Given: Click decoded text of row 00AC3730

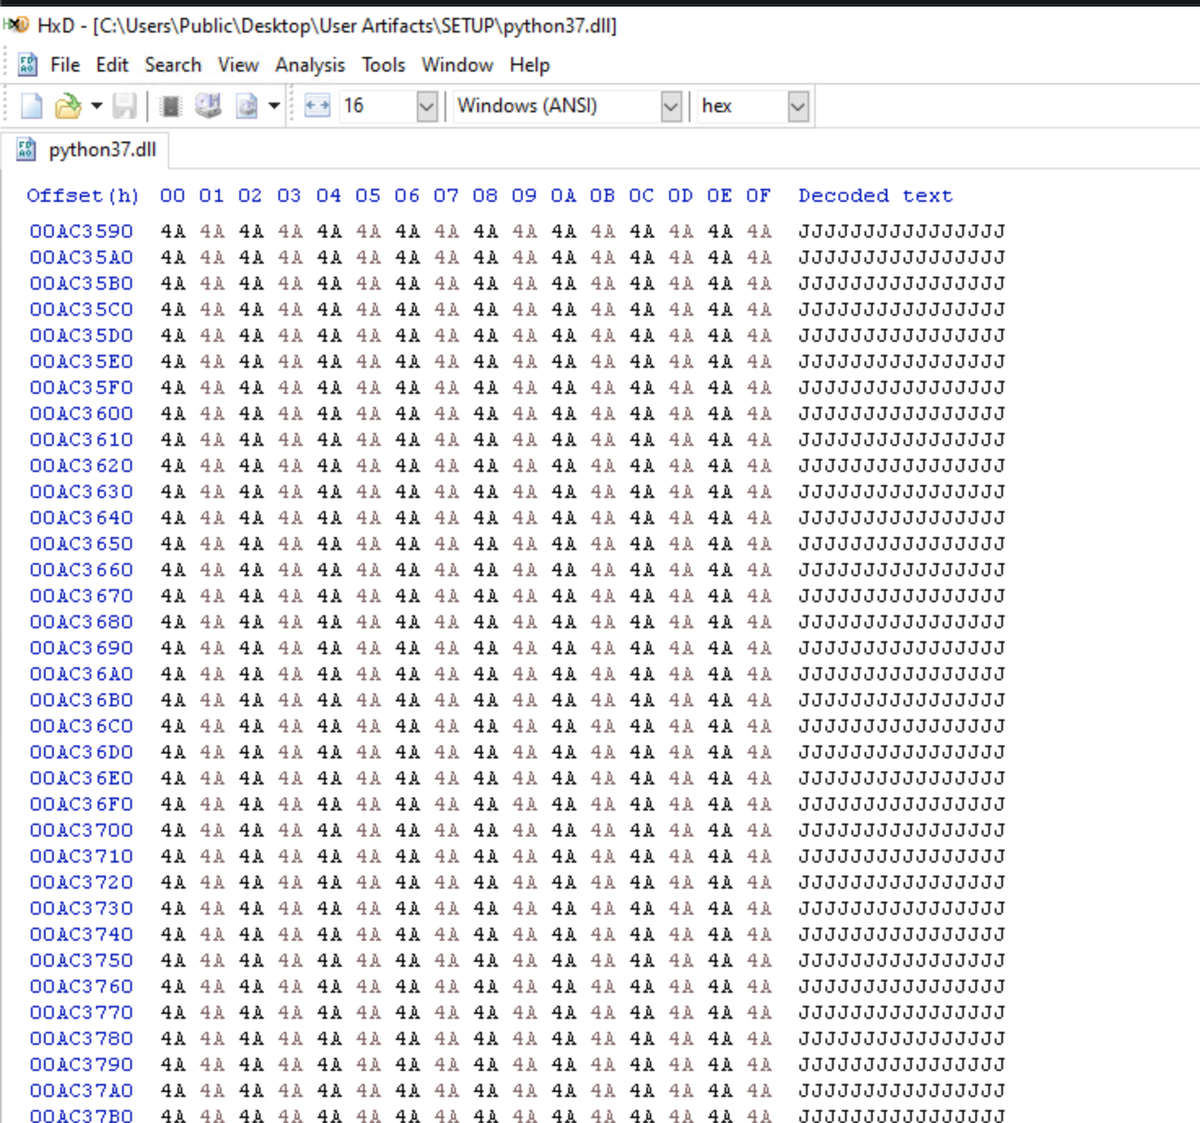Looking at the screenshot, I should coord(902,908).
